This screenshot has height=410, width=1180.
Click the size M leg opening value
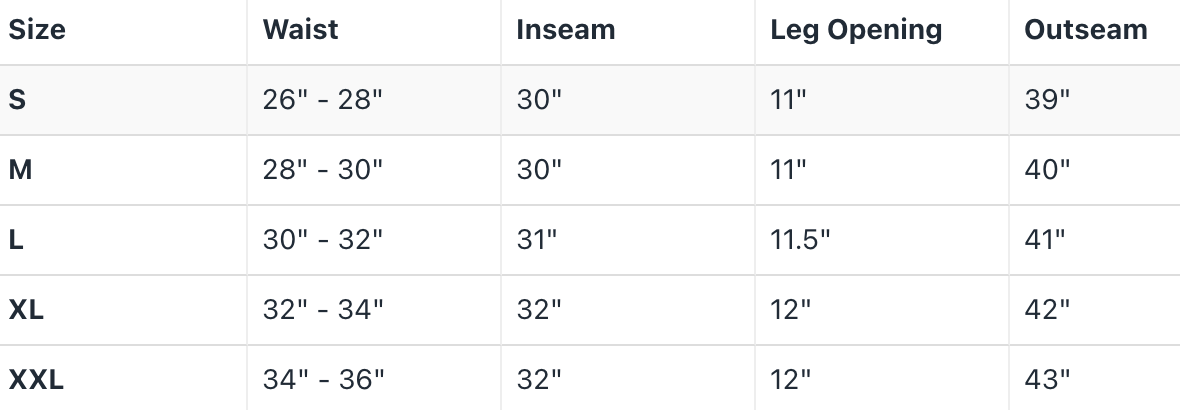788,170
